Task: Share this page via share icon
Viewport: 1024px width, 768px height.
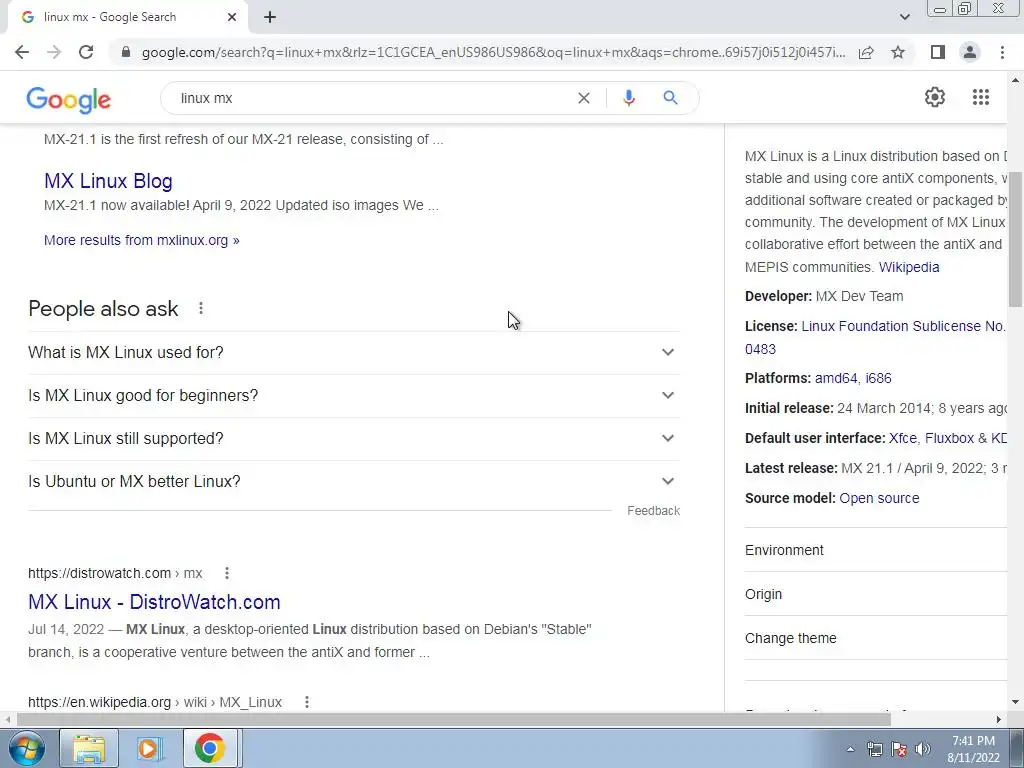Action: click(x=866, y=52)
